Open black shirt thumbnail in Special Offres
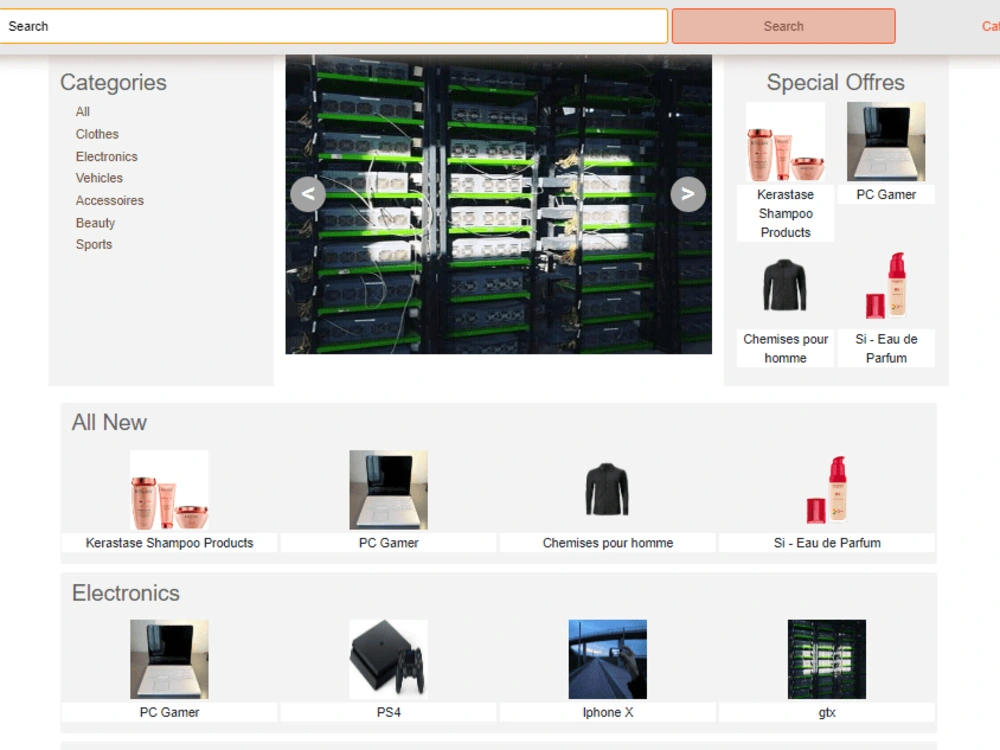 pos(785,286)
